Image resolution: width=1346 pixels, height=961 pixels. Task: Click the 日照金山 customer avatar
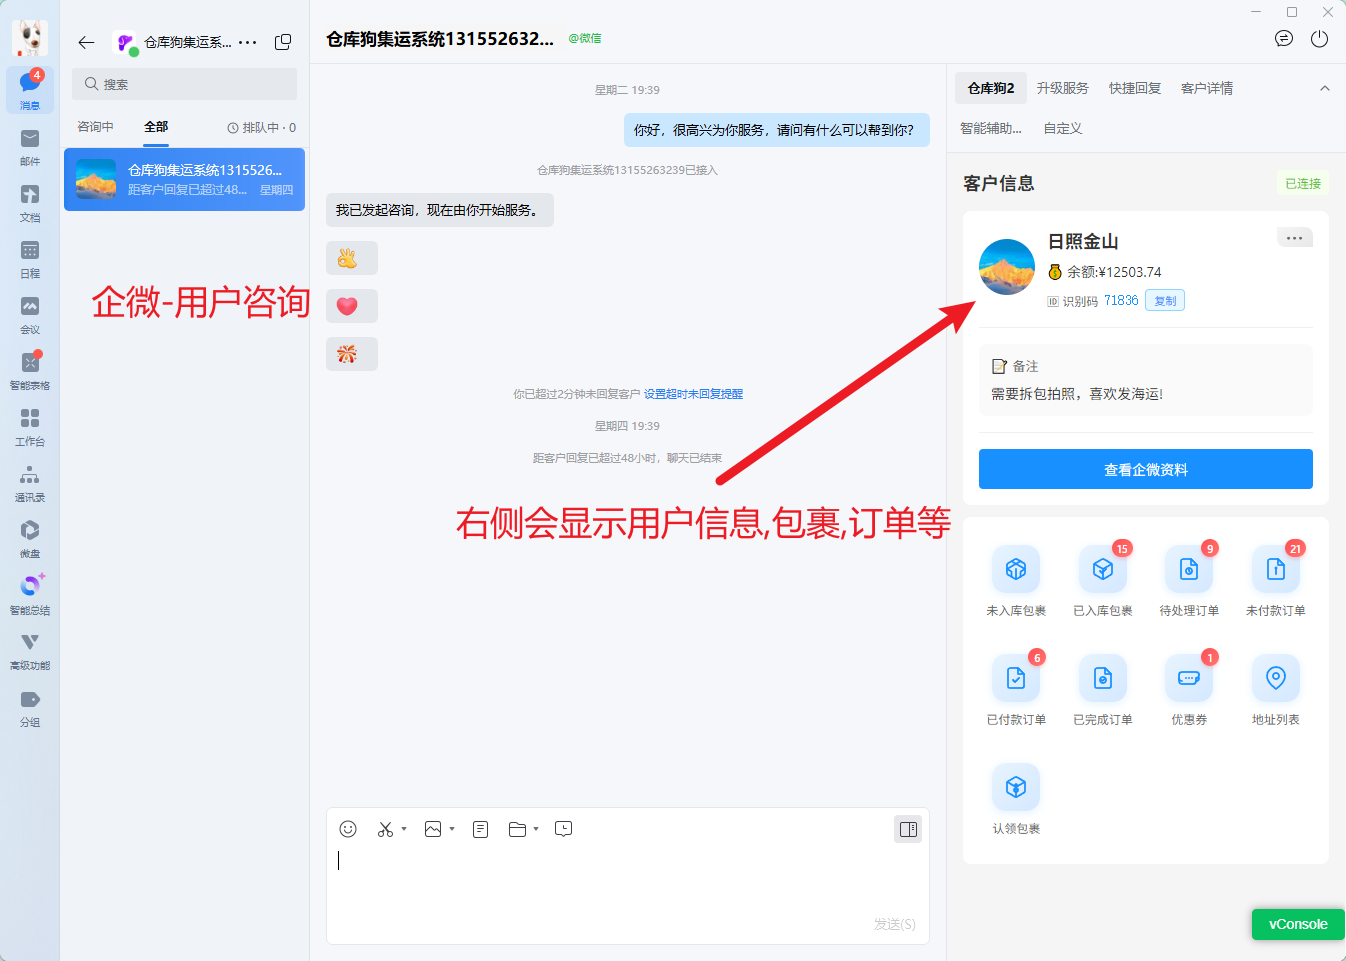click(x=1007, y=267)
